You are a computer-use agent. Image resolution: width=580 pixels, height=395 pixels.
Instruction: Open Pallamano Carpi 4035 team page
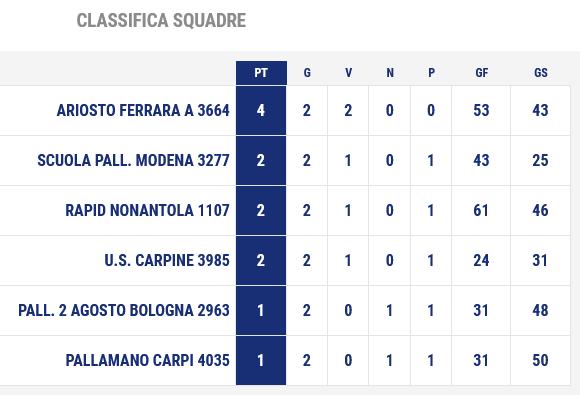click(x=147, y=360)
